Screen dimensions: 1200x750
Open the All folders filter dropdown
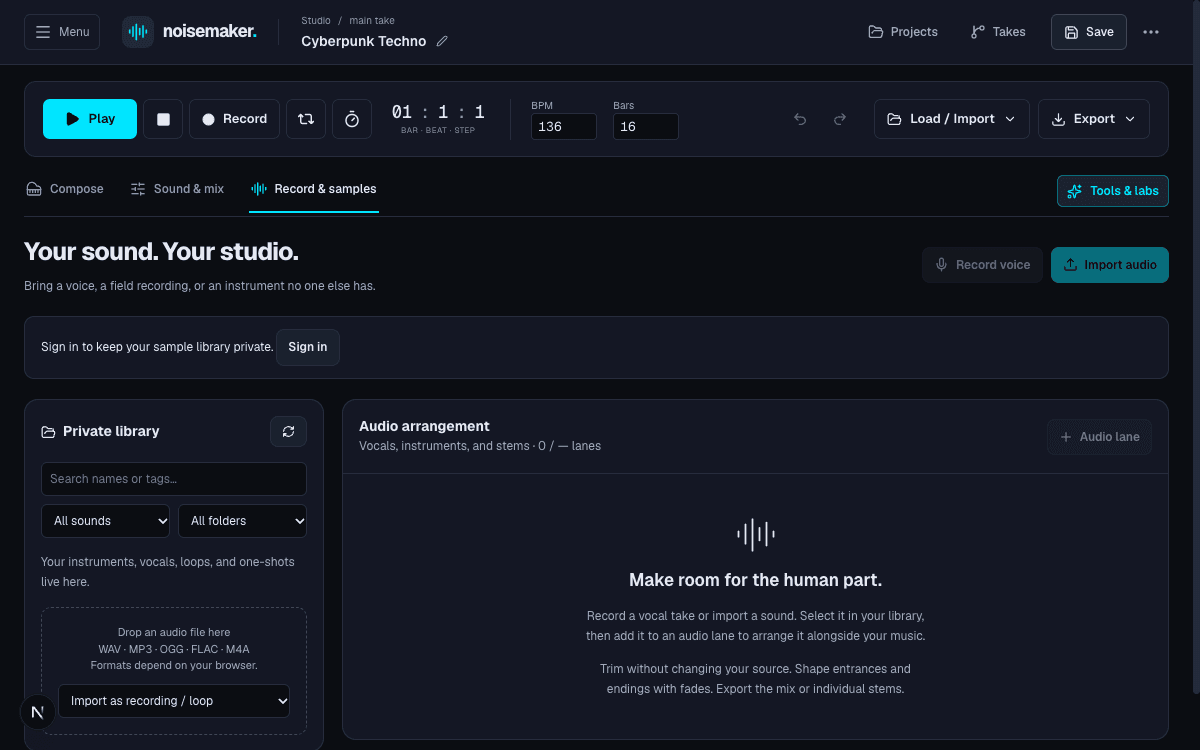coord(242,521)
